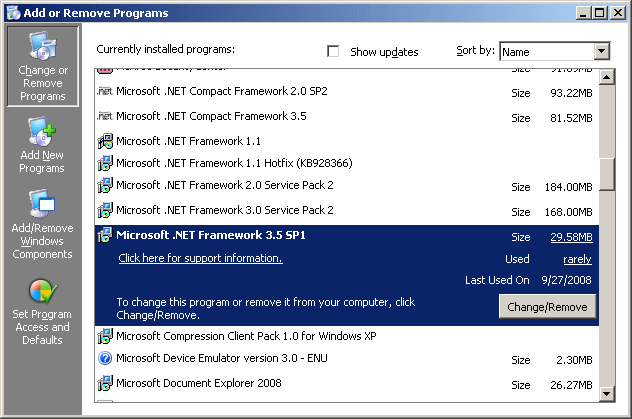Click the icon for .NET Compact Framework 2.0 SP2
Viewport: 632px width, 419px height.
(x=105, y=91)
